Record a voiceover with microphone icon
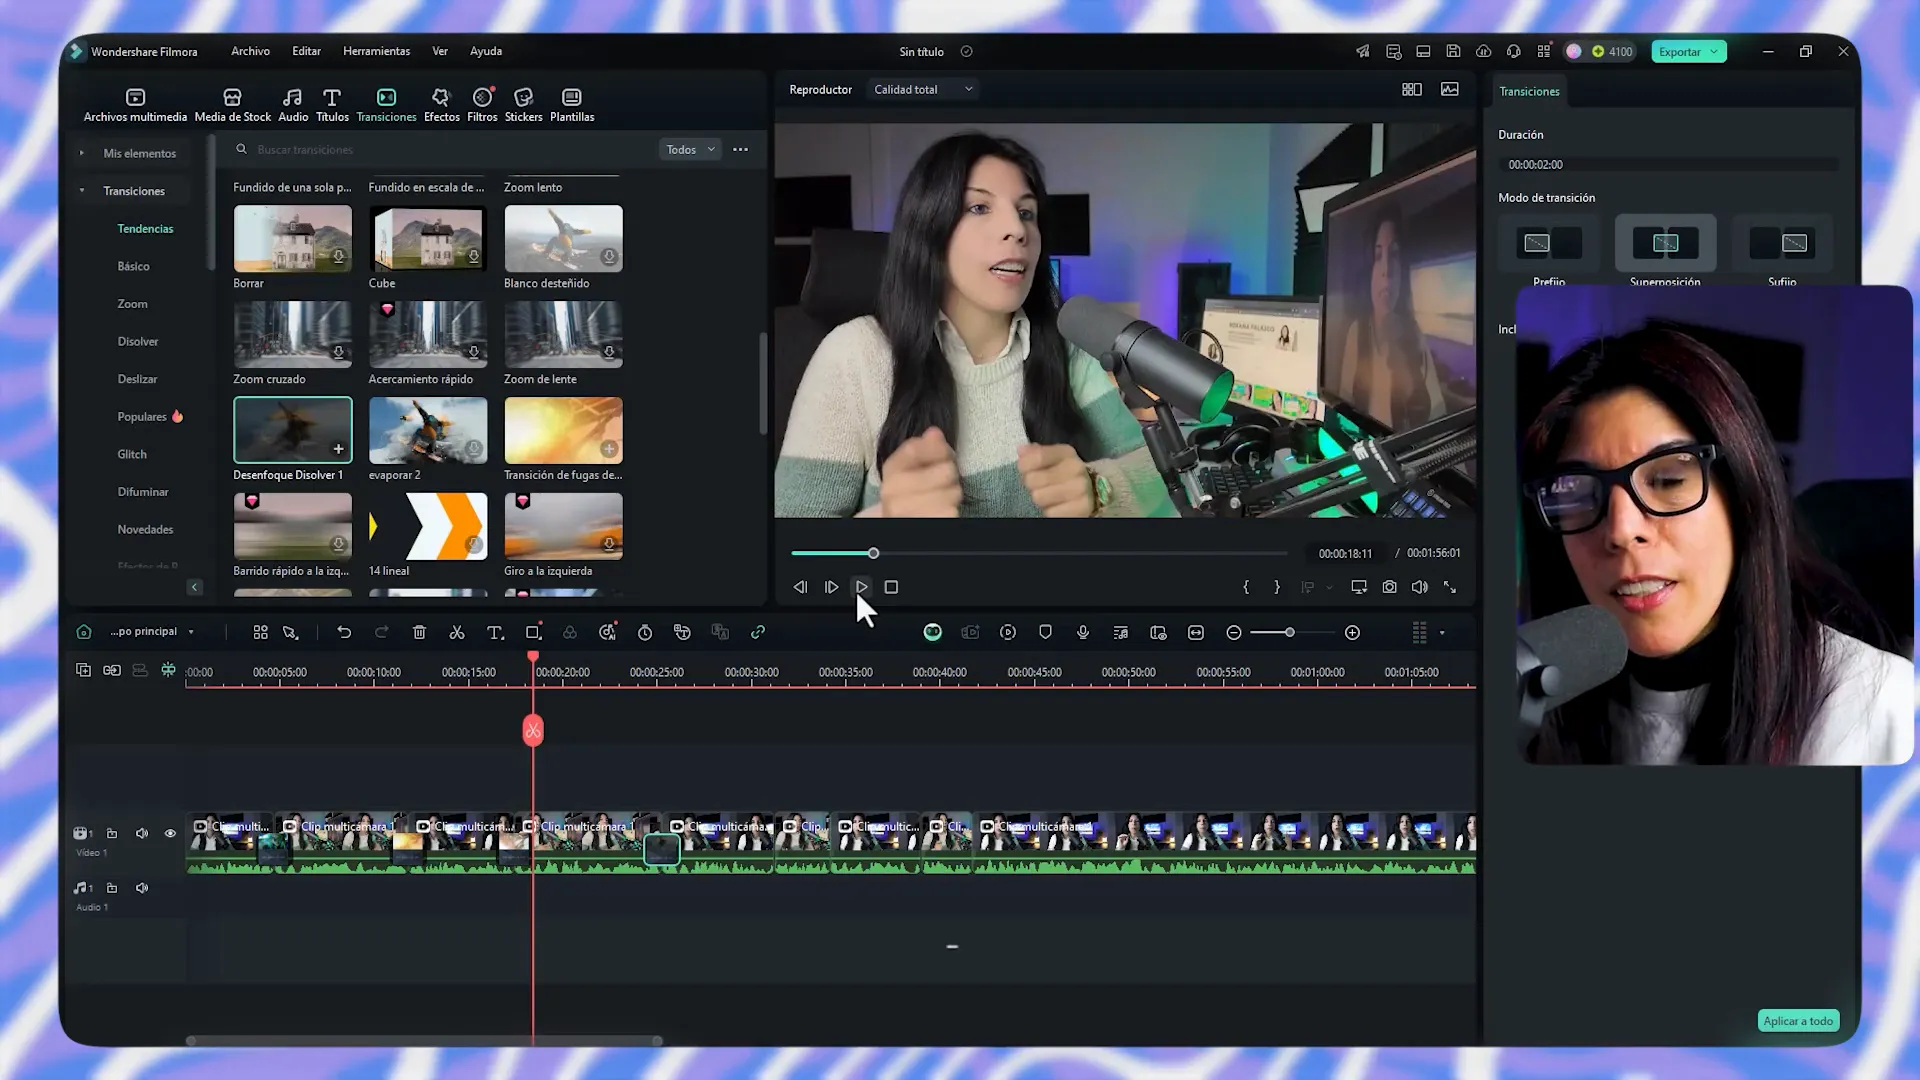This screenshot has width=1920, height=1080. click(x=1083, y=633)
